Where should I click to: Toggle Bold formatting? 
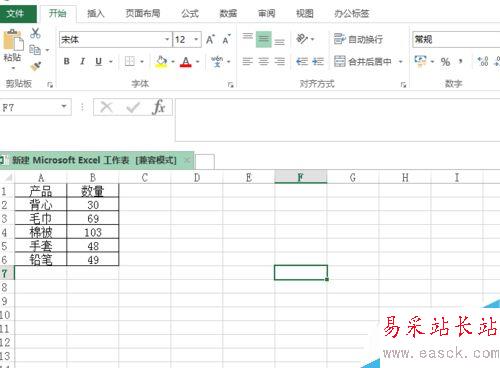tap(67, 61)
